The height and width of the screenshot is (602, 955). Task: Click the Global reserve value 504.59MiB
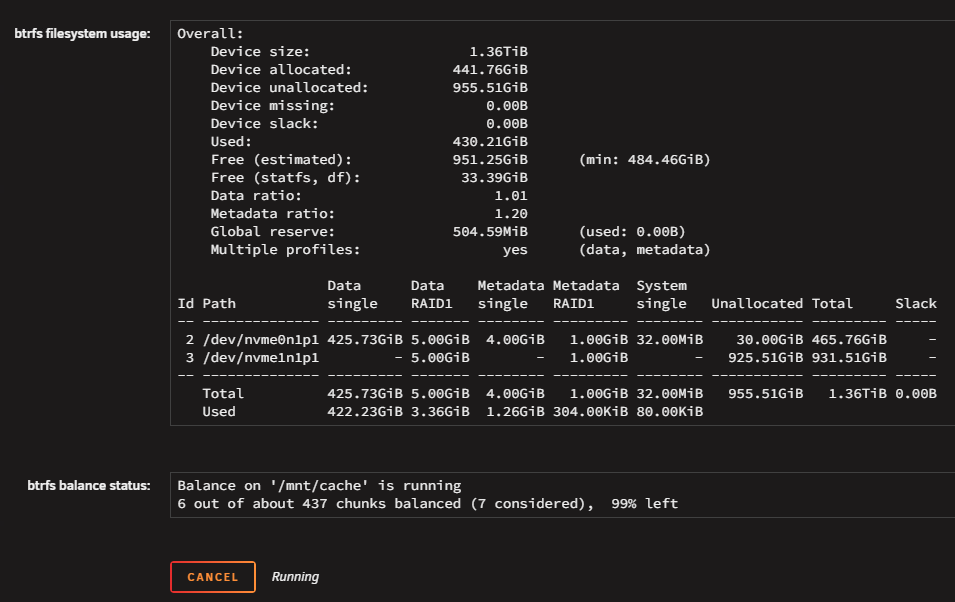[490, 232]
